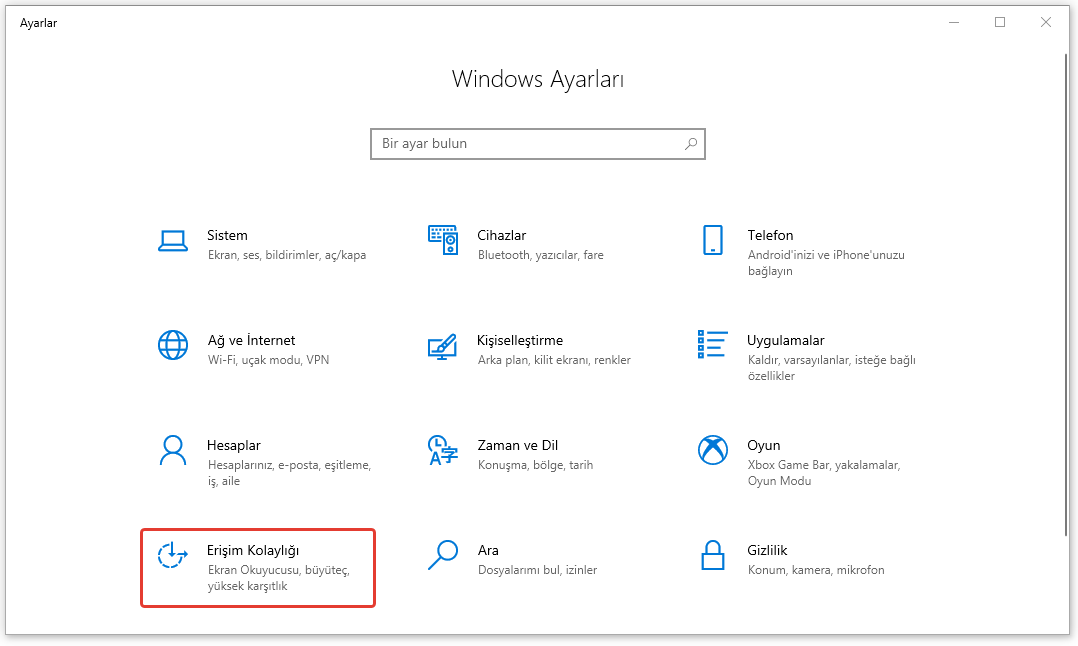Viewport: 1078px width, 646px height.
Task: Select the Gizlilik padlock icon
Action: pos(712,555)
